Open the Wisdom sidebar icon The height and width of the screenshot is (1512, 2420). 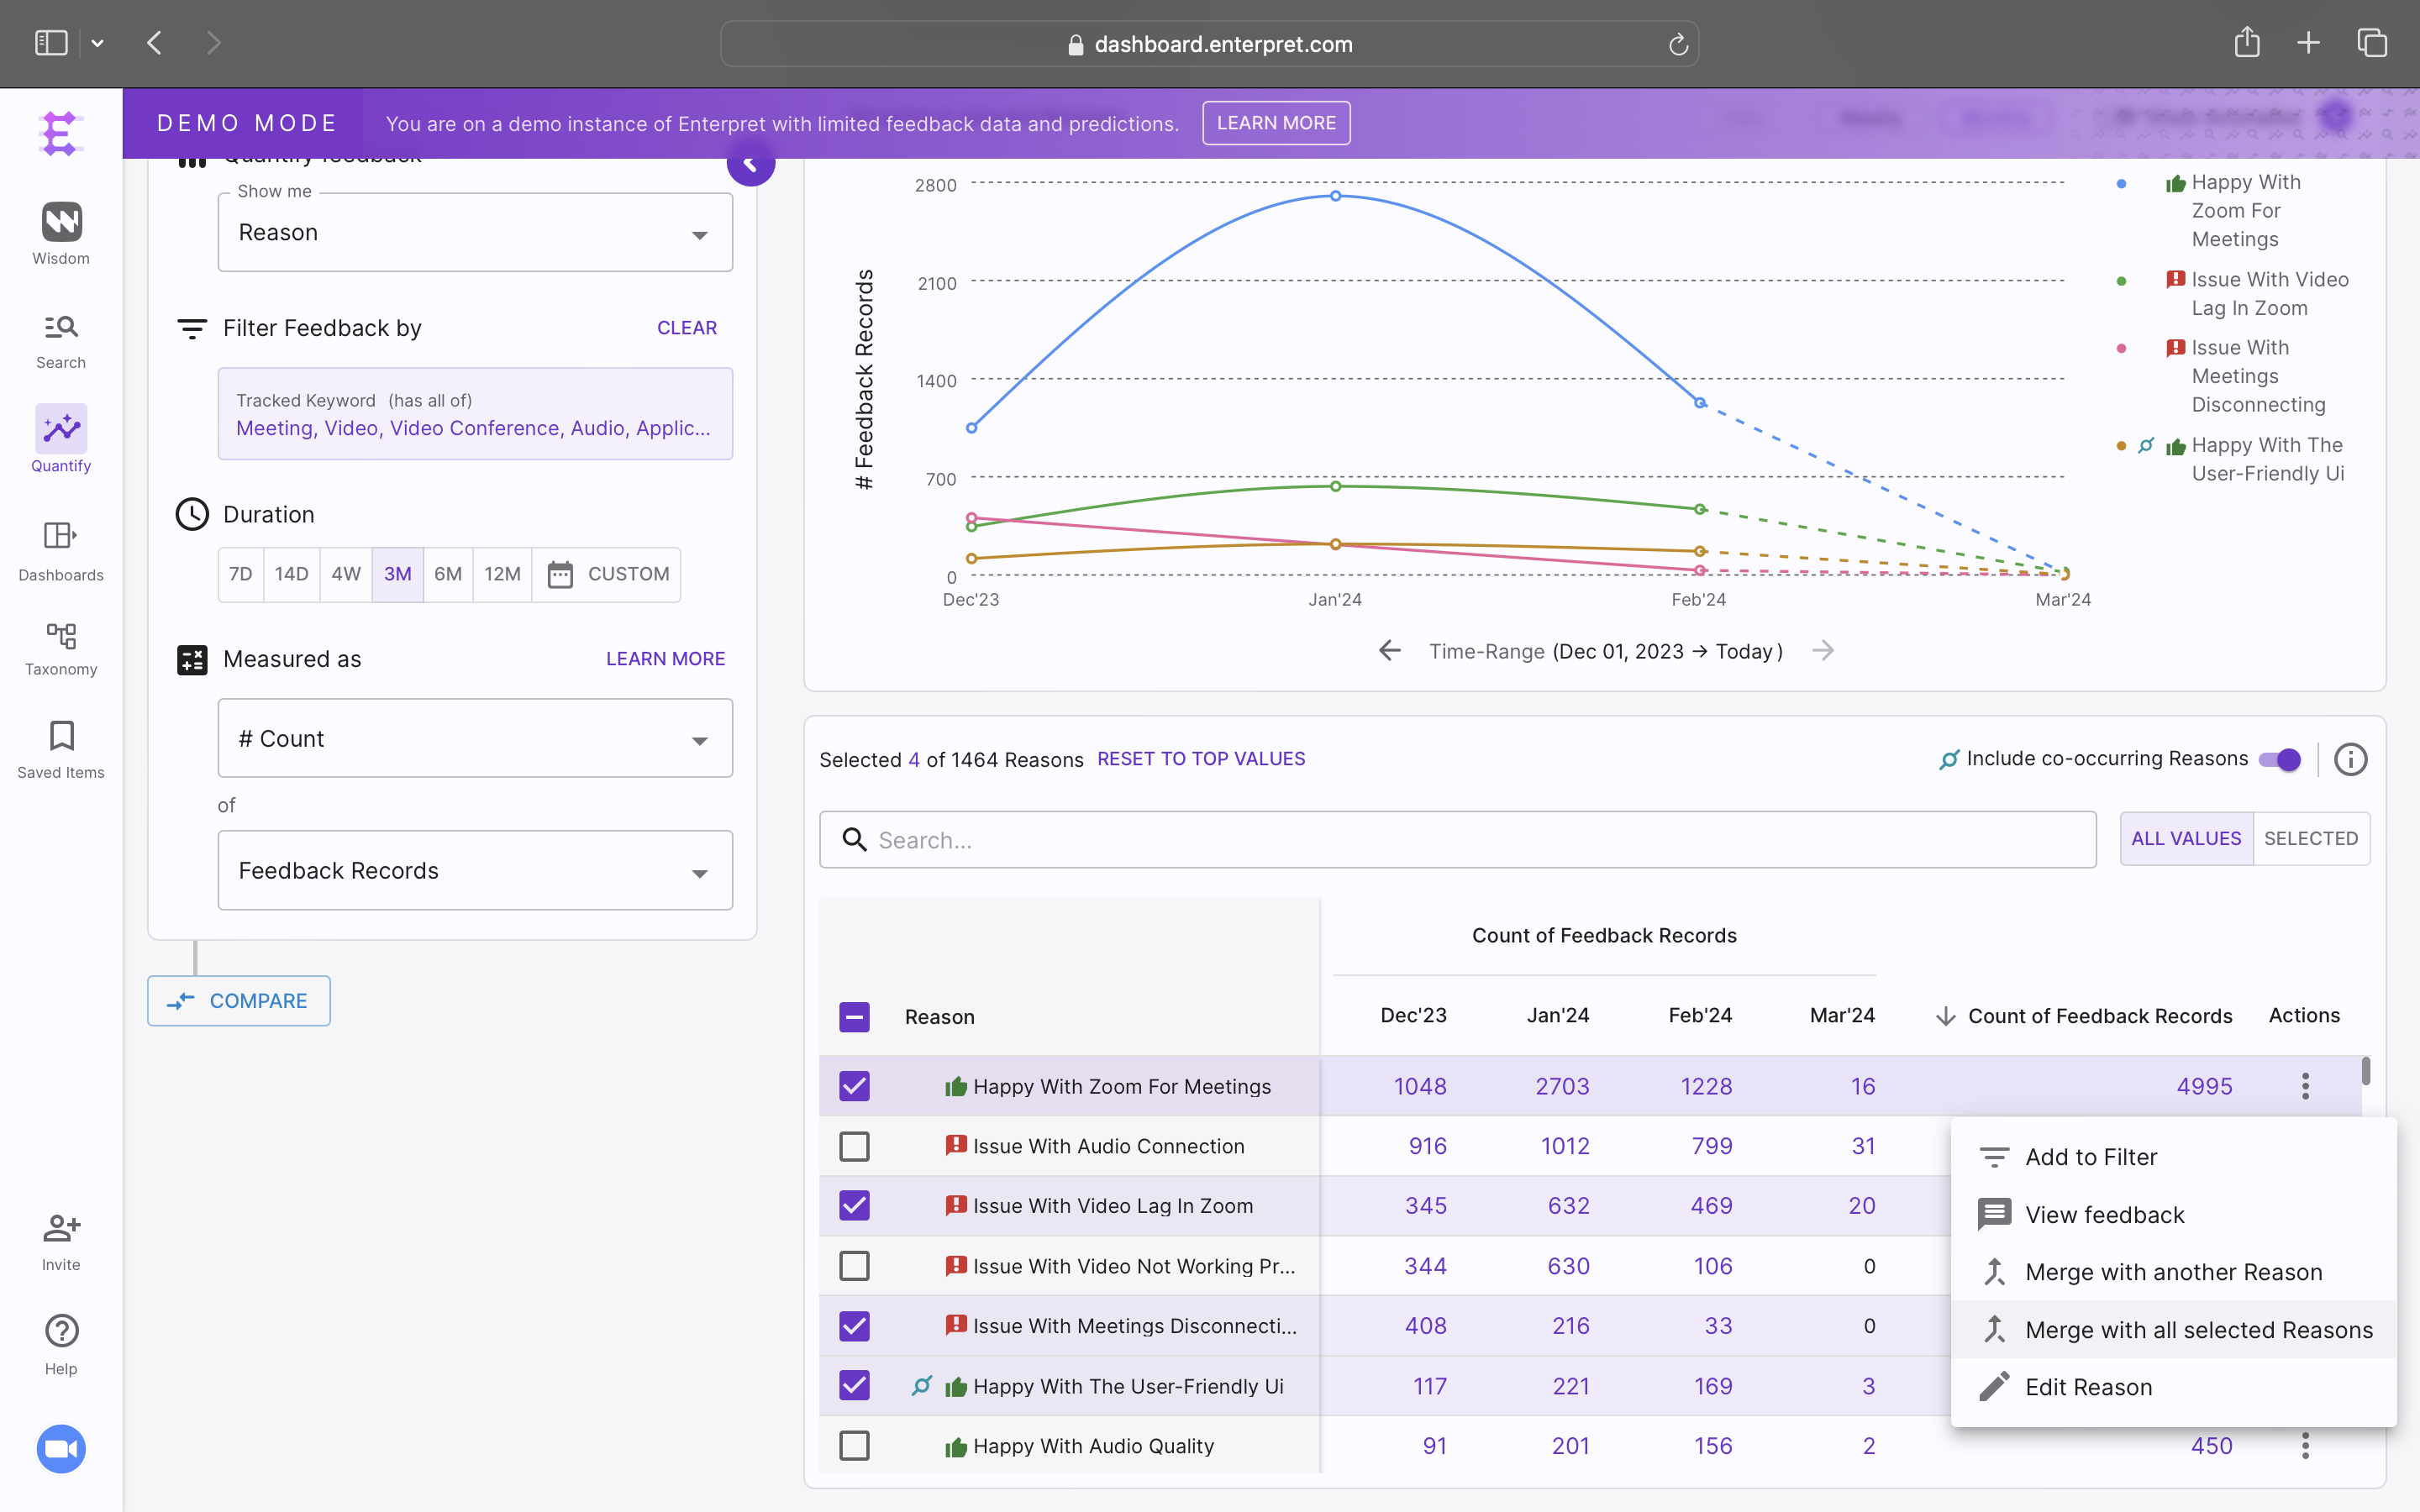point(61,222)
